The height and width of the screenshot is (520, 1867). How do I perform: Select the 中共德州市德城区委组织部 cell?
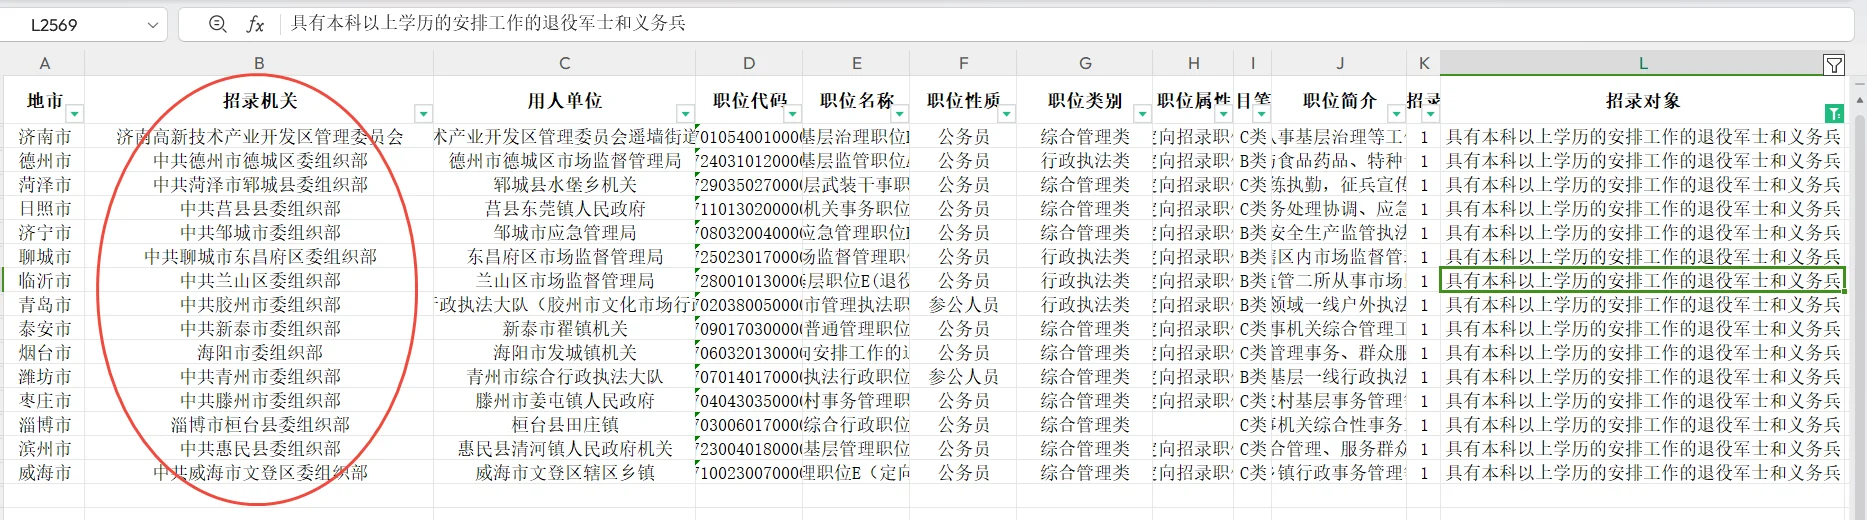(x=259, y=161)
